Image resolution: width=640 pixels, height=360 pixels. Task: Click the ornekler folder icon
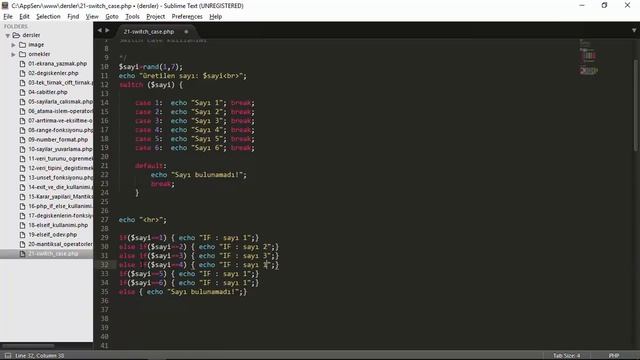click(22, 54)
